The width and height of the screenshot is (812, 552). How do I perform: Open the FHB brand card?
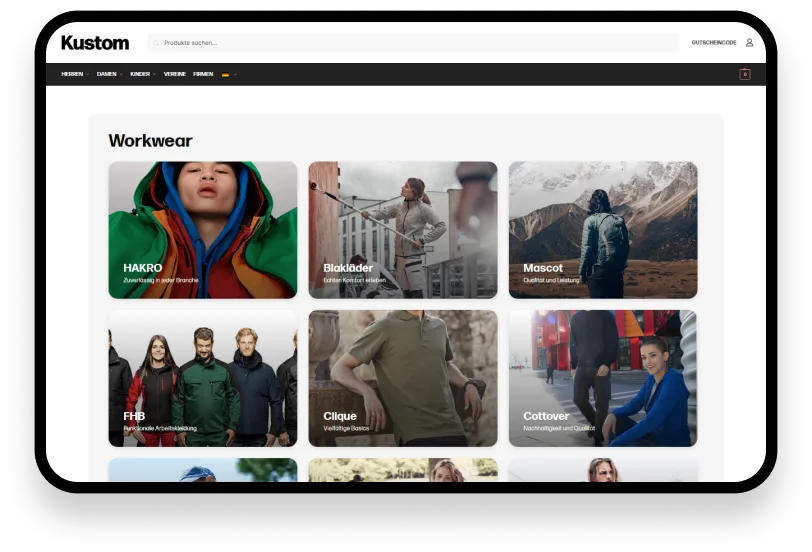203,378
